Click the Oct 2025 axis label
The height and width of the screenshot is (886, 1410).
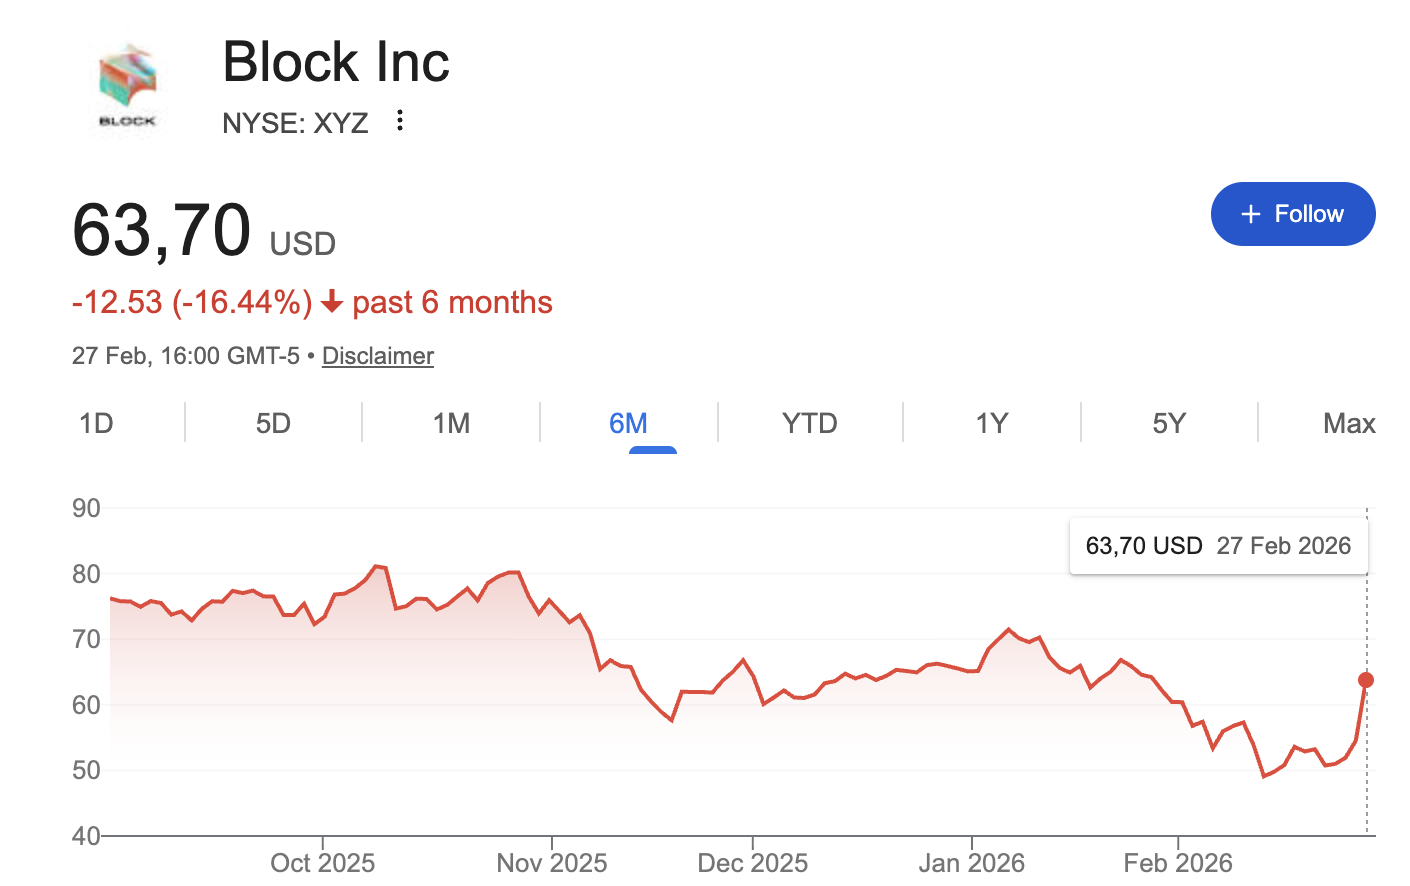tap(322, 862)
